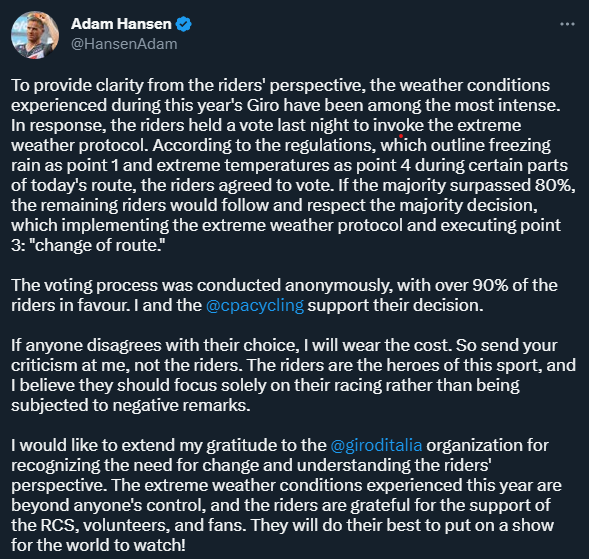Click the Adam Hansen display name
589x559 pixels.
(x=121, y=24)
